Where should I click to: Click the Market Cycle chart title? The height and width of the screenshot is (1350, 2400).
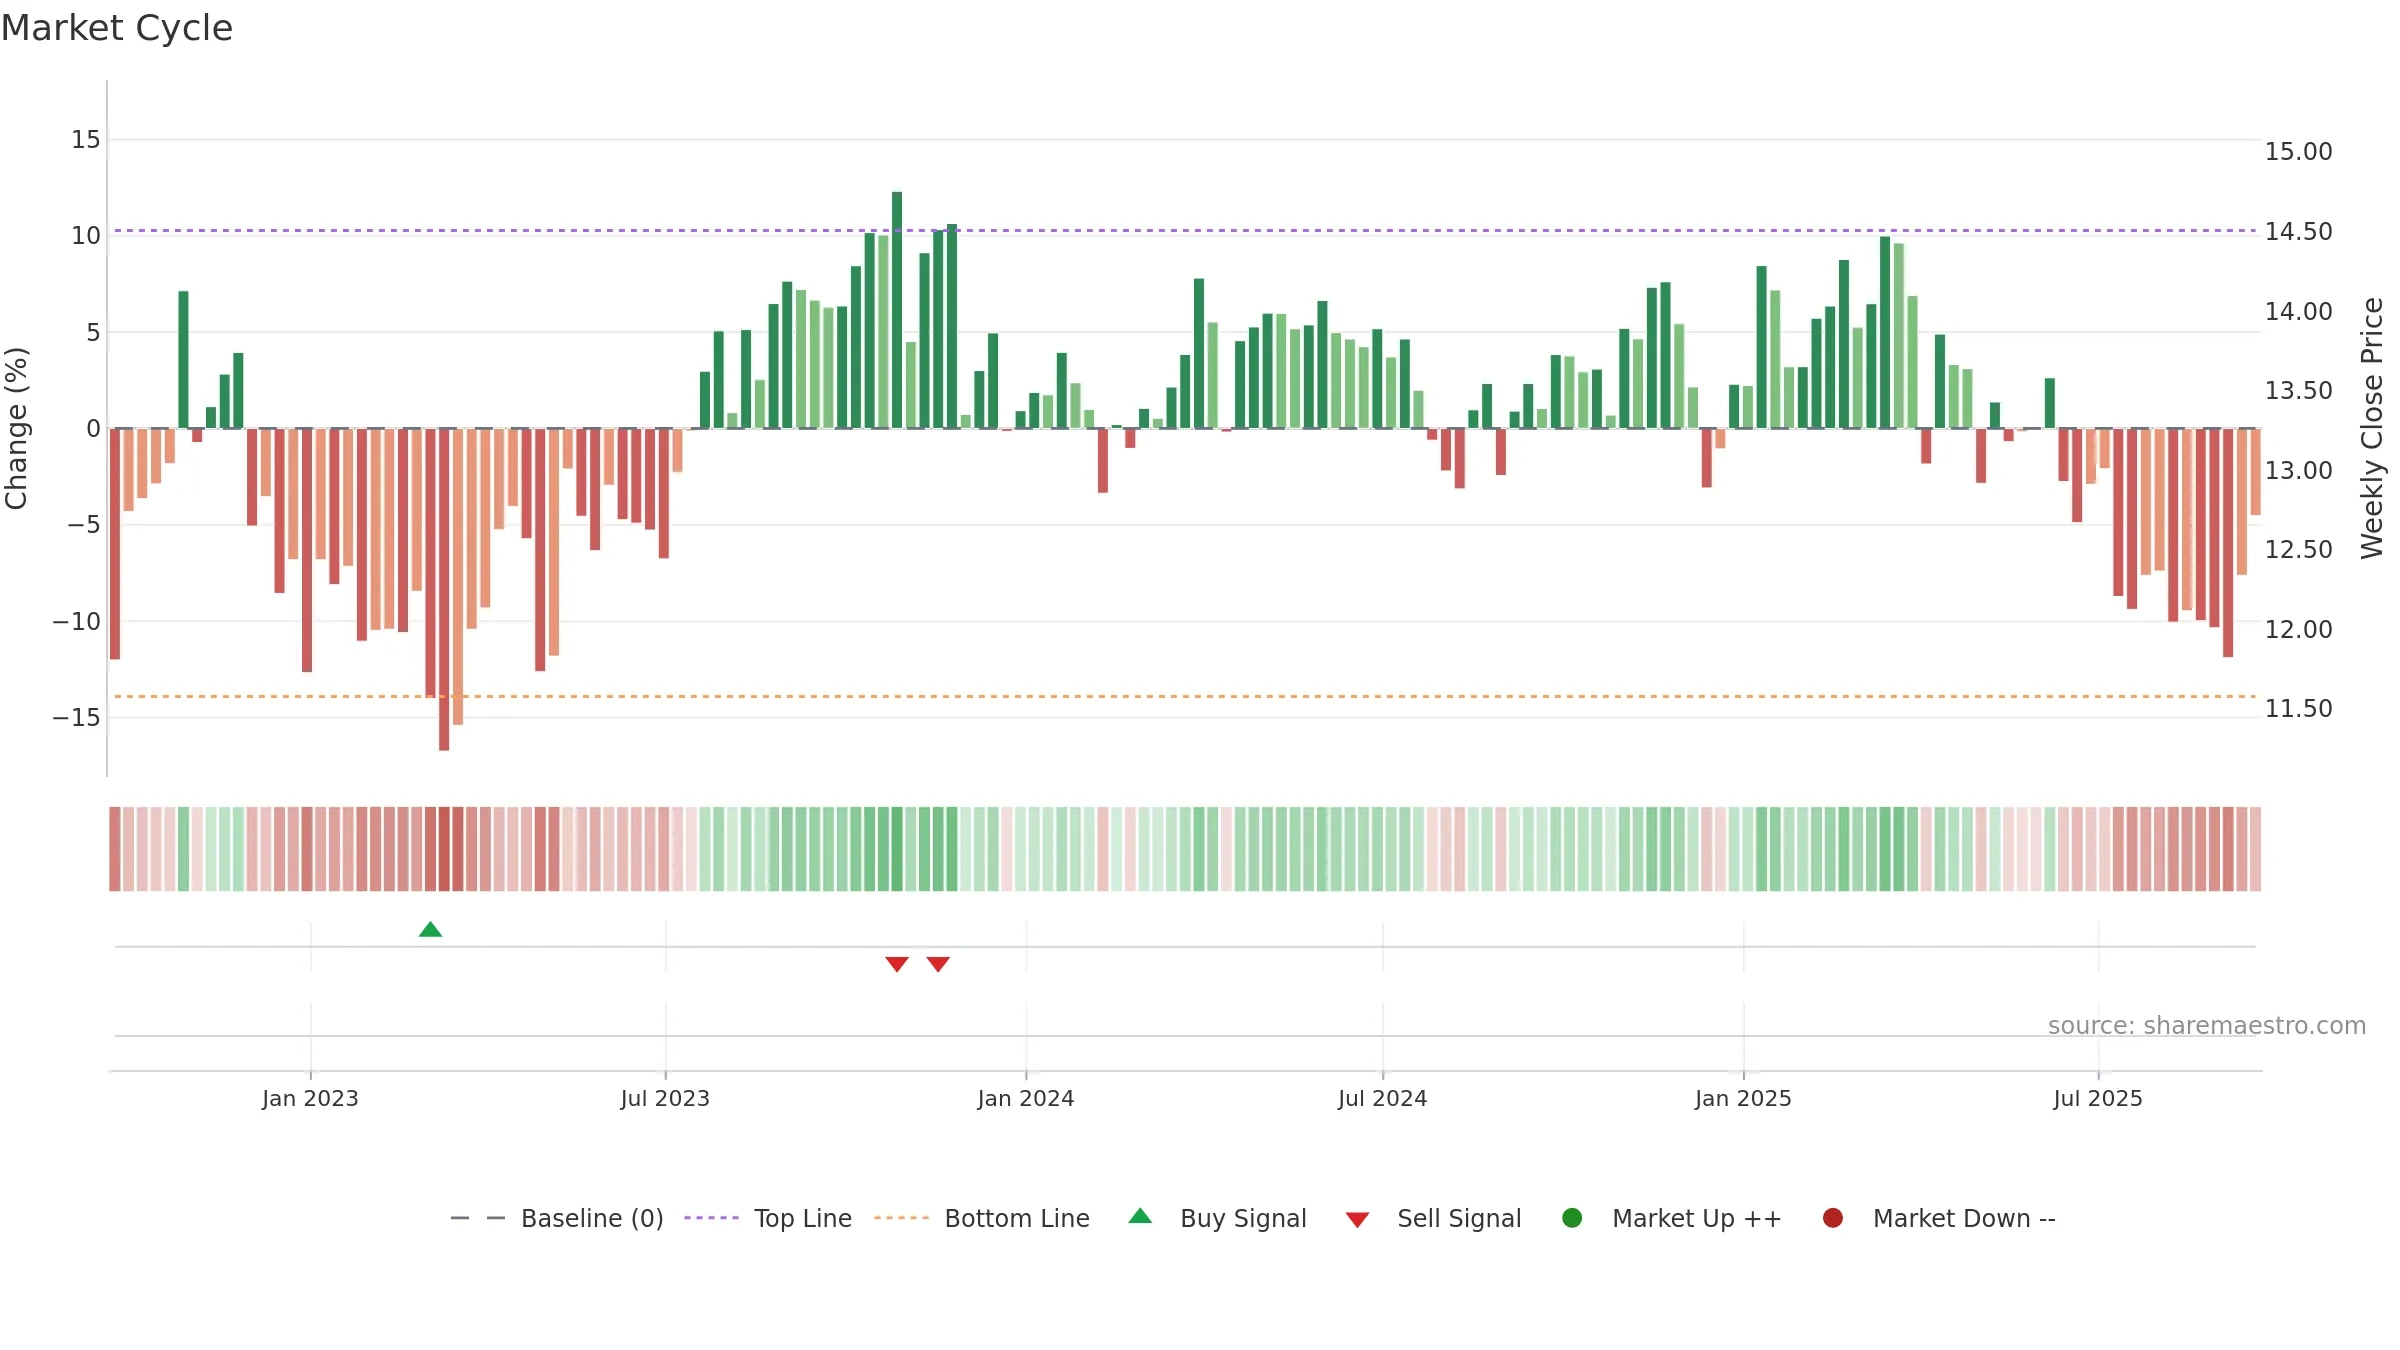point(117,28)
